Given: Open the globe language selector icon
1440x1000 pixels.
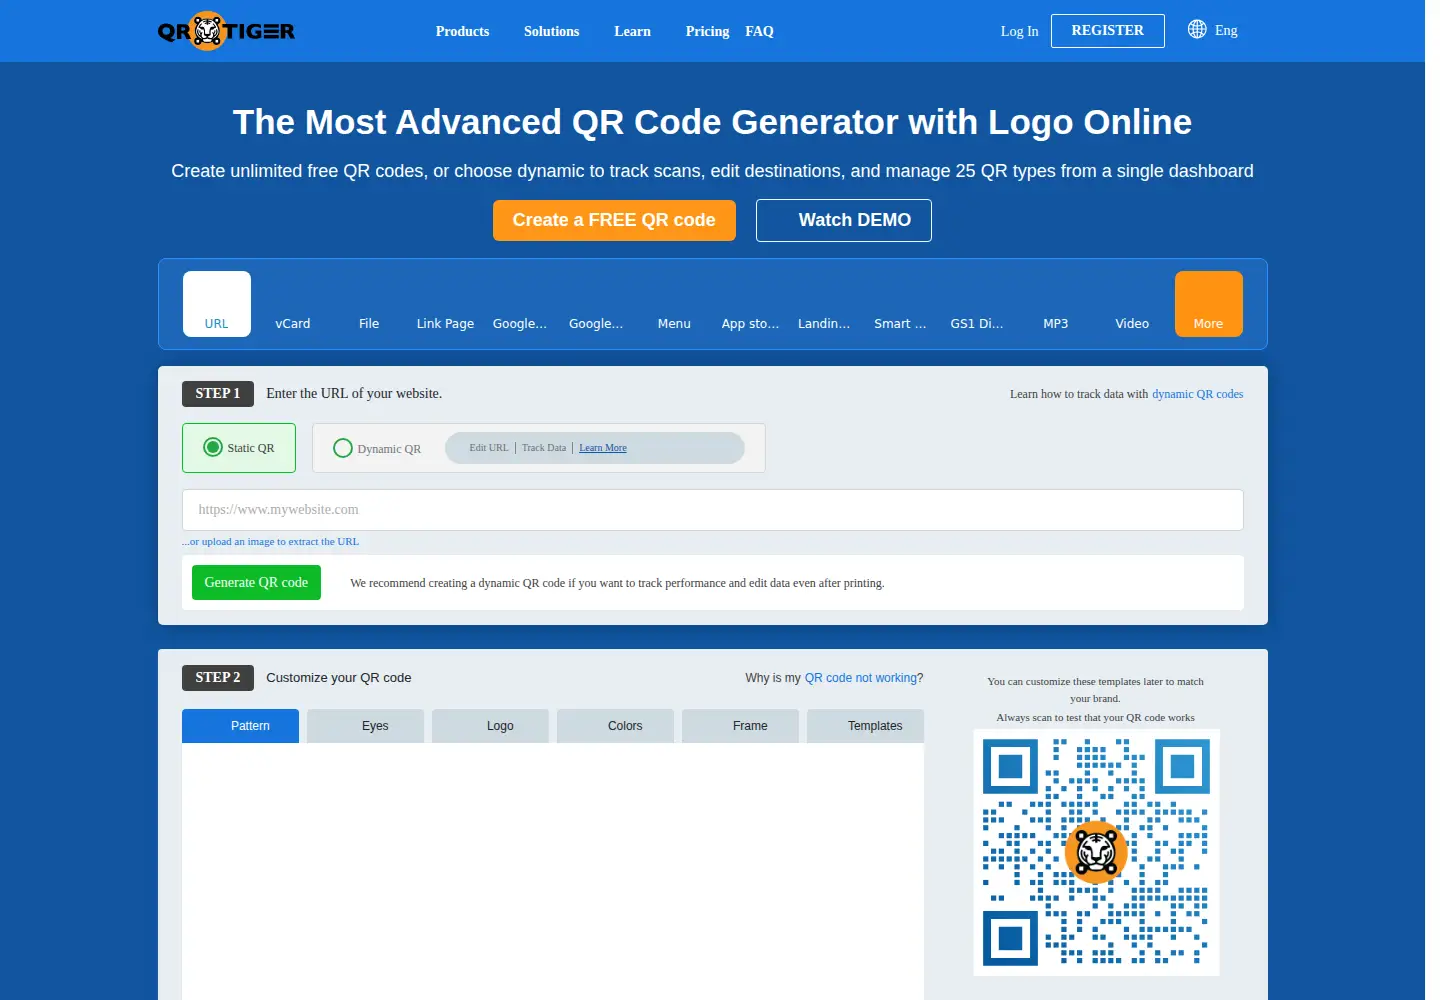Looking at the screenshot, I should coord(1197,29).
